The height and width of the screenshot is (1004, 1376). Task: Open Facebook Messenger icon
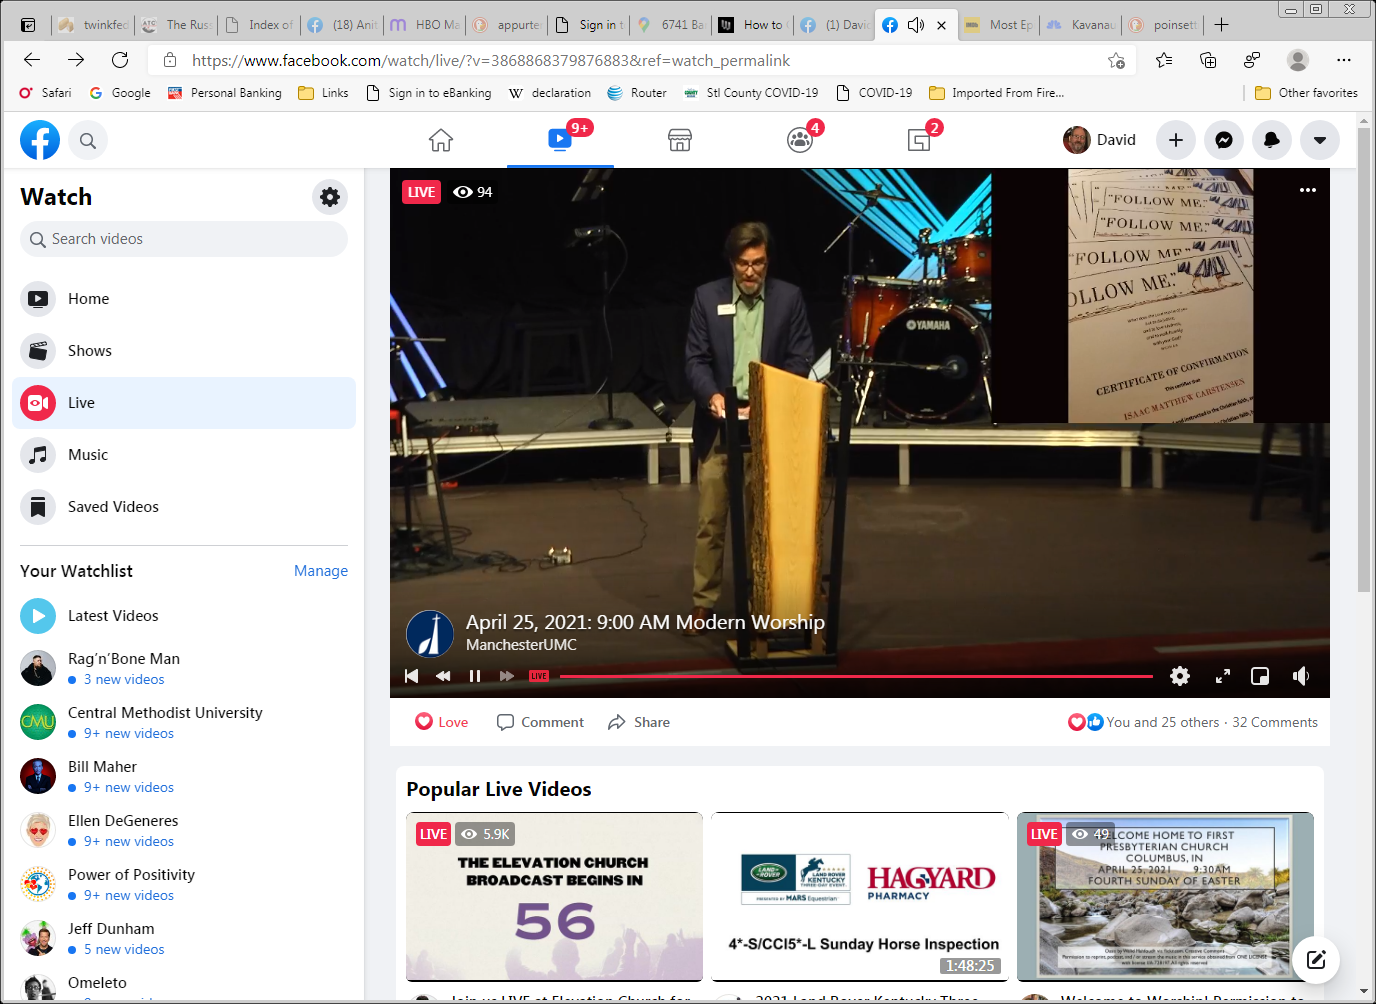click(x=1223, y=140)
